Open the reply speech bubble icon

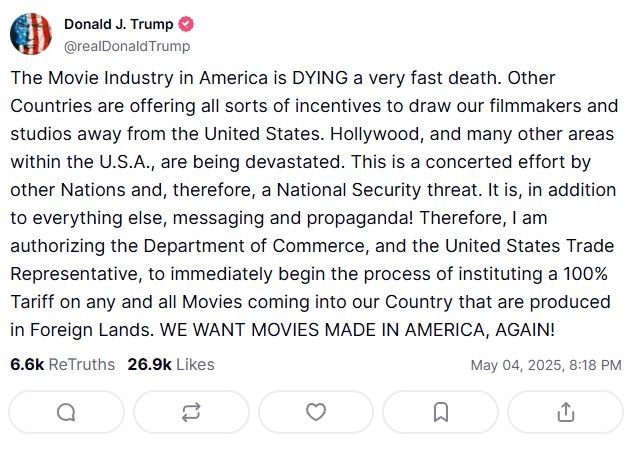[66, 412]
